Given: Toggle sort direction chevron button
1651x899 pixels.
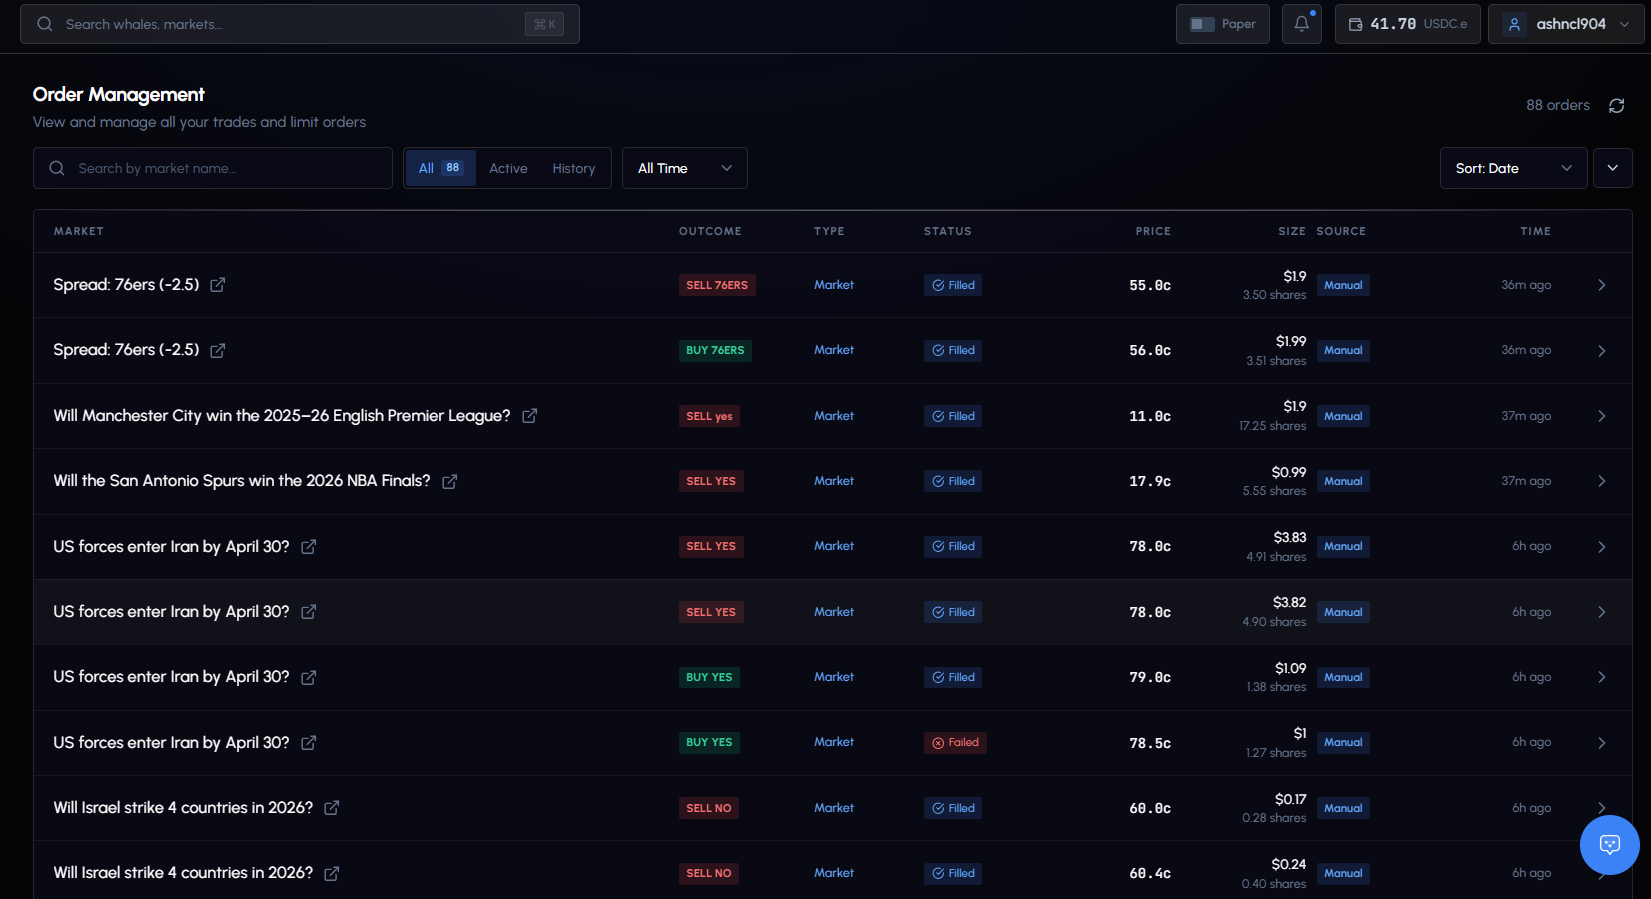Looking at the screenshot, I should pyautogui.click(x=1613, y=168).
